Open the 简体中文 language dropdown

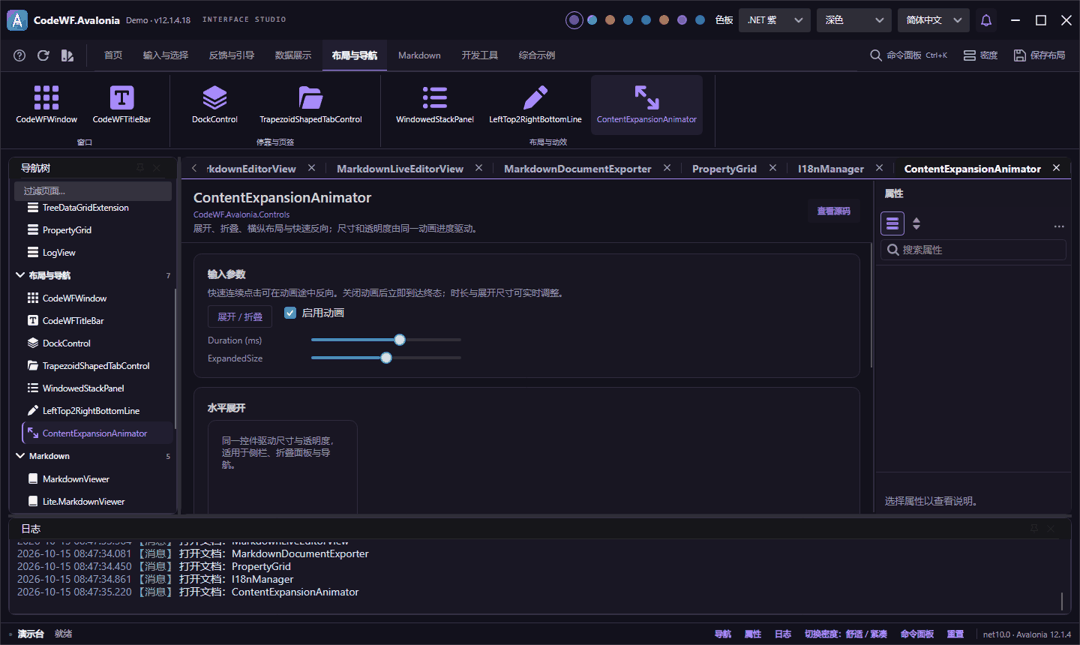tap(933, 20)
